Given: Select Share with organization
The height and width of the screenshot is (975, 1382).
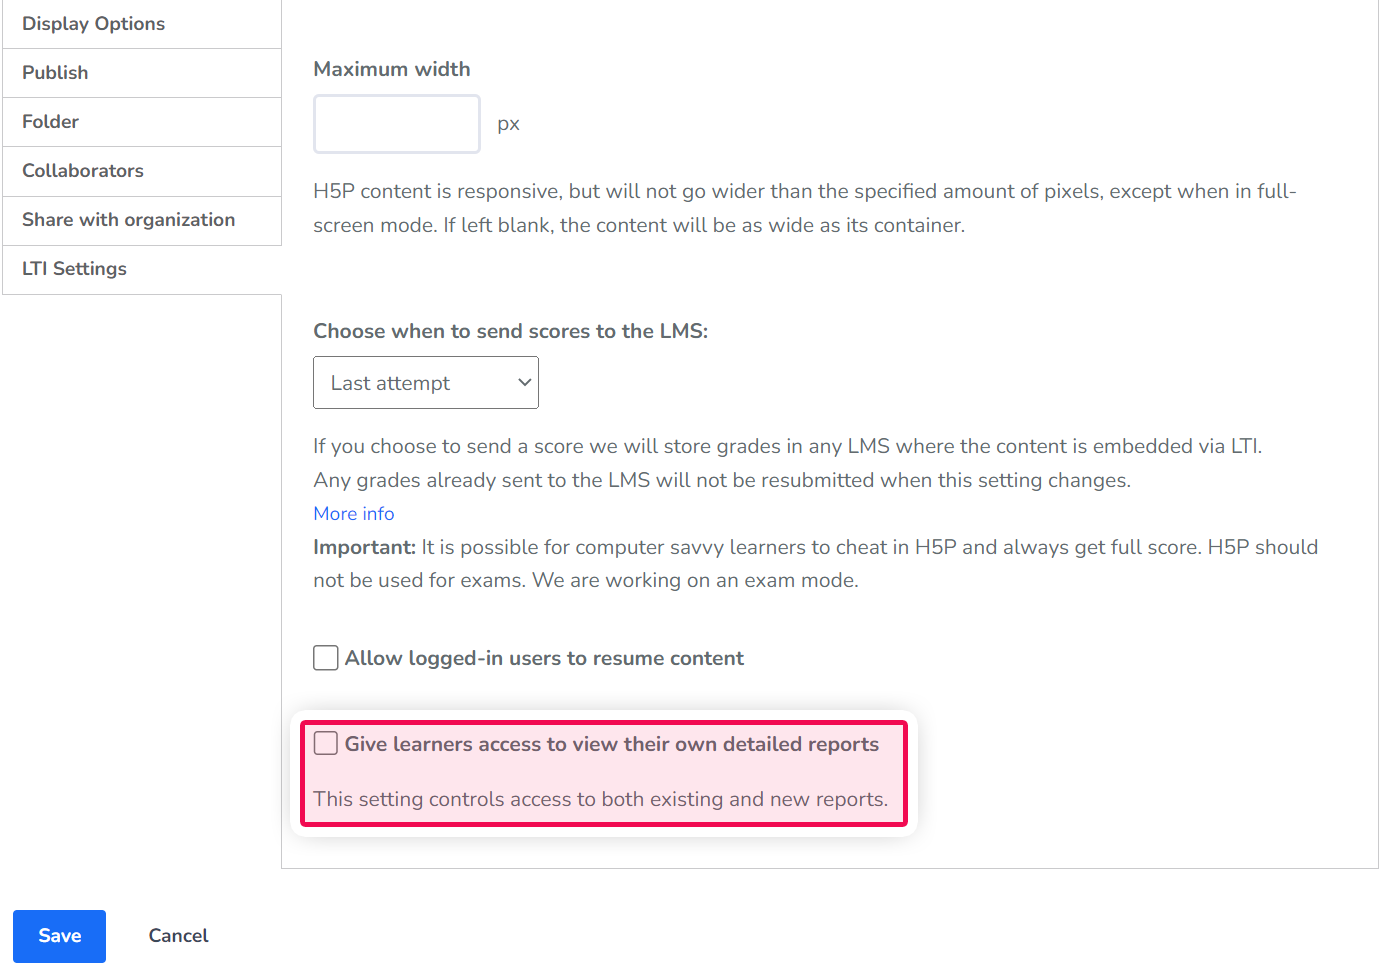Looking at the screenshot, I should click(x=128, y=219).
